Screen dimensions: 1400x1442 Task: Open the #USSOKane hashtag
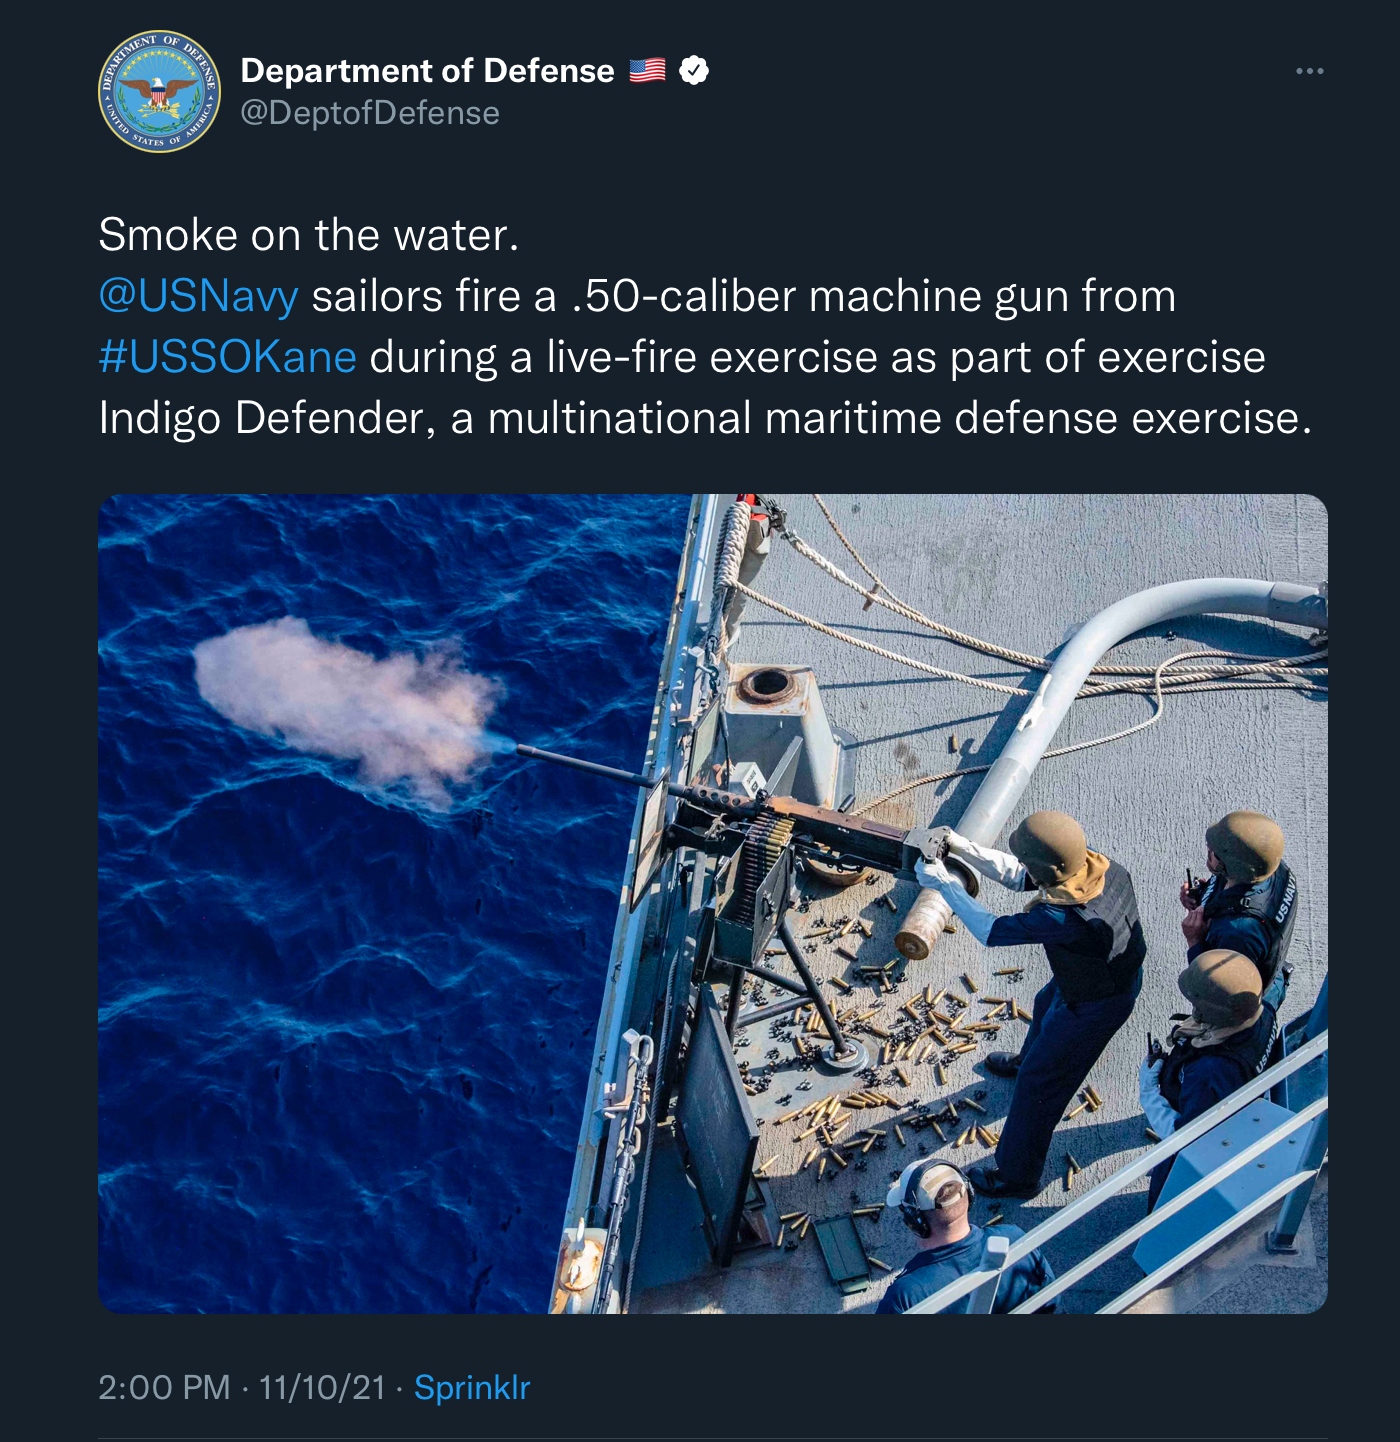227,357
